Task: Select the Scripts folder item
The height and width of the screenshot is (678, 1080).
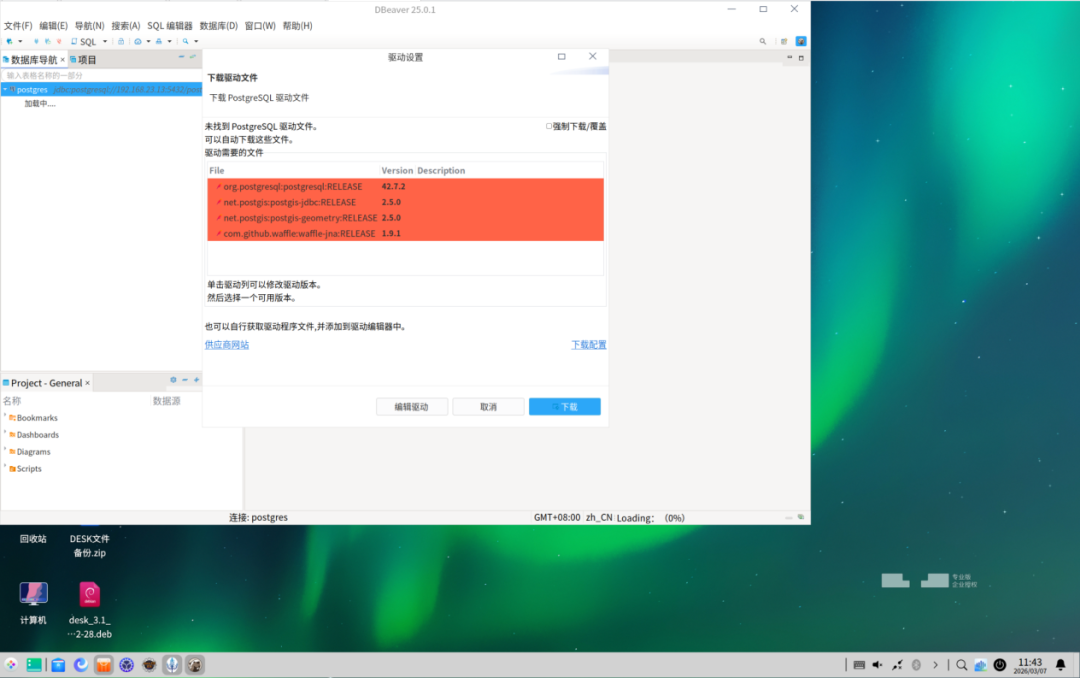Action: [25, 469]
